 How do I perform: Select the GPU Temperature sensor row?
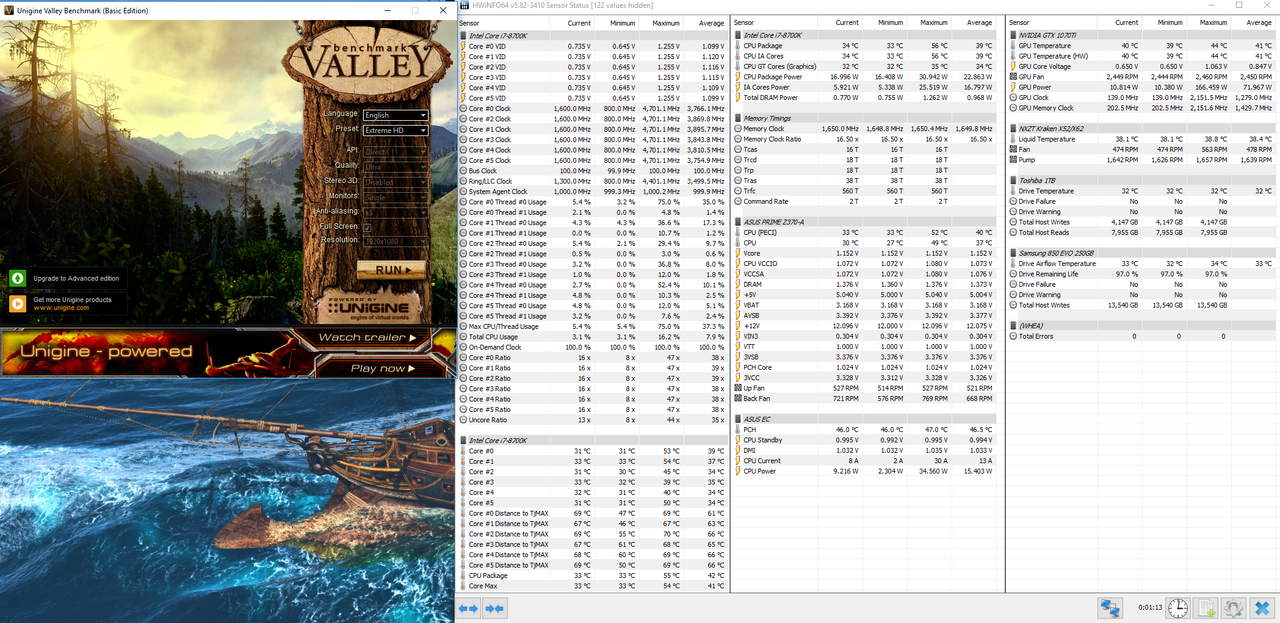coord(1141,45)
